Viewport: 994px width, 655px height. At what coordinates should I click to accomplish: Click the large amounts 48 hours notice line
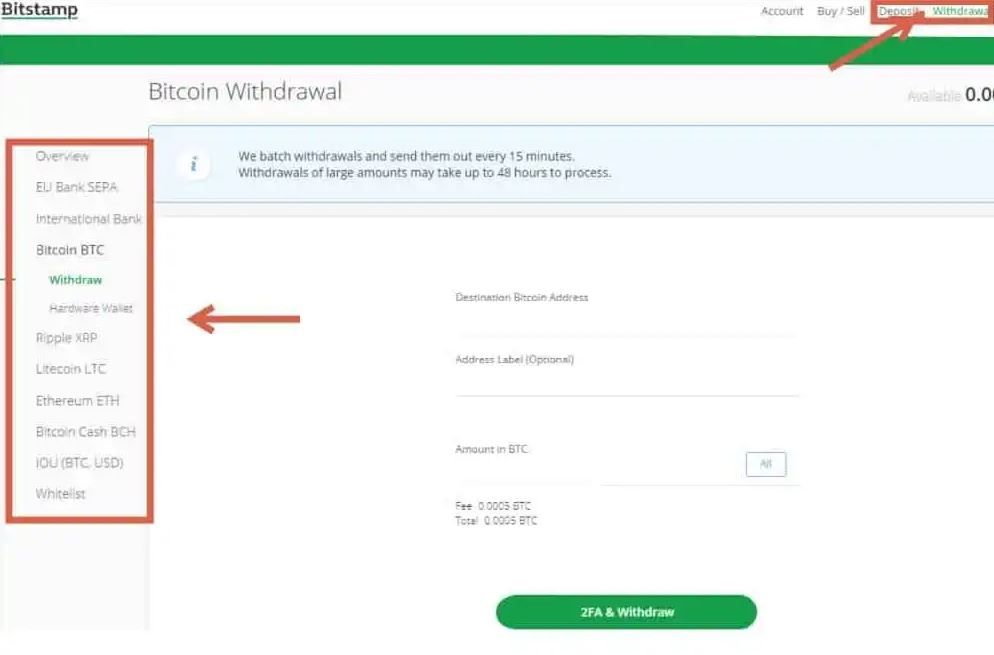click(x=425, y=172)
